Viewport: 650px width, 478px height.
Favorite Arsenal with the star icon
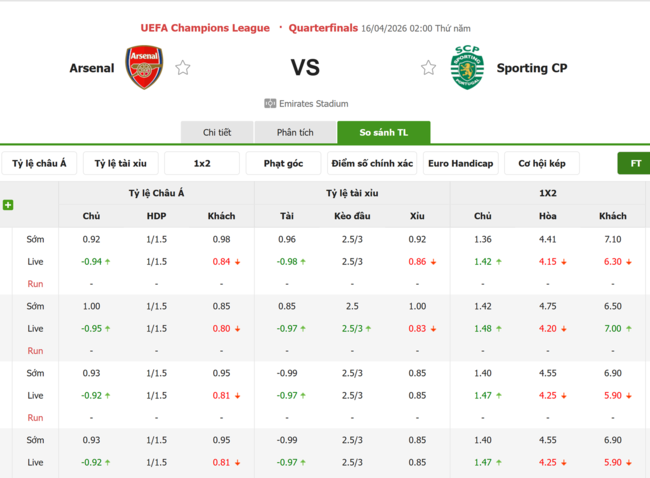tap(183, 68)
